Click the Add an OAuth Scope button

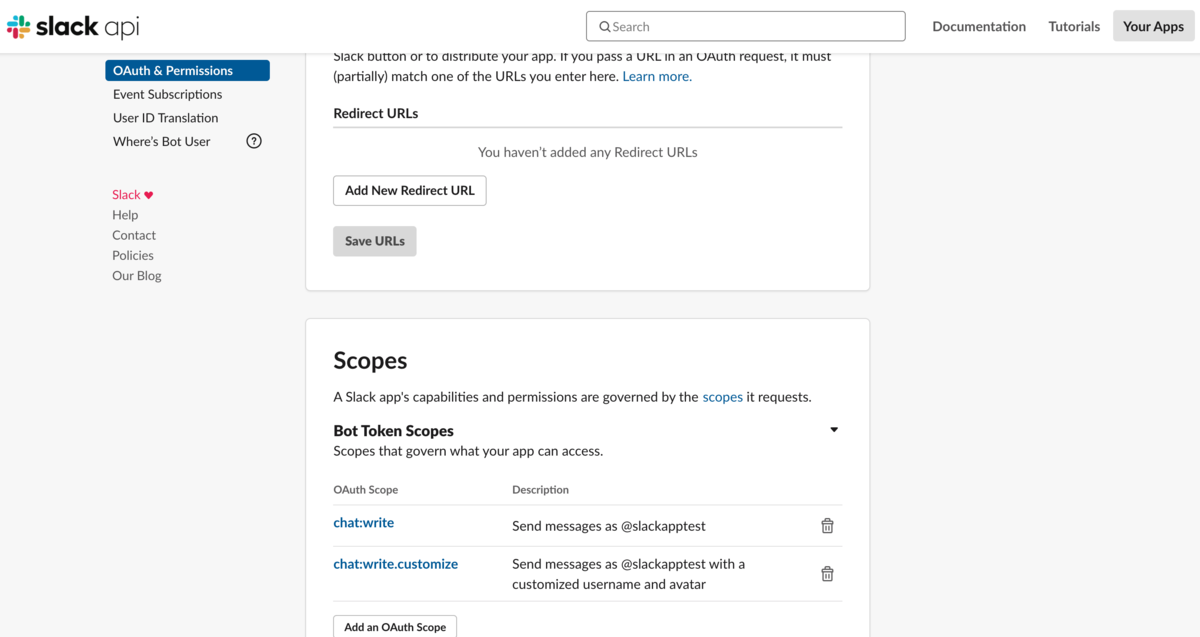tap(395, 626)
